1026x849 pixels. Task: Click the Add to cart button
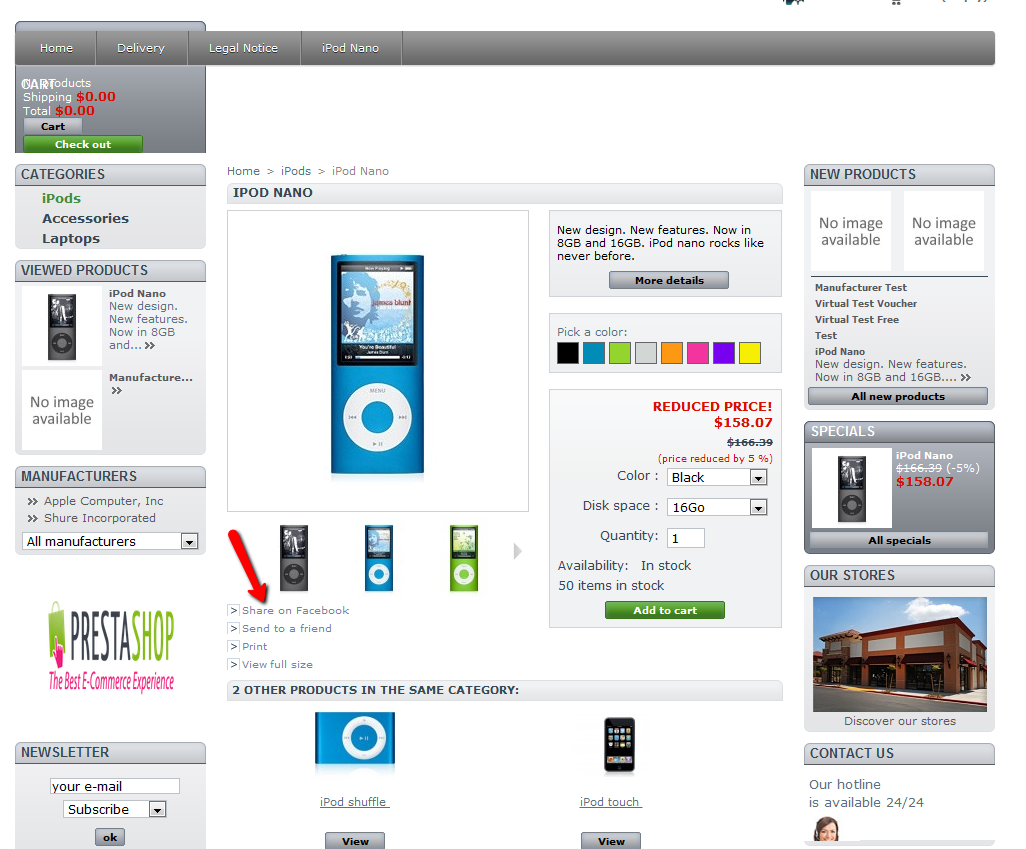(665, 610)
